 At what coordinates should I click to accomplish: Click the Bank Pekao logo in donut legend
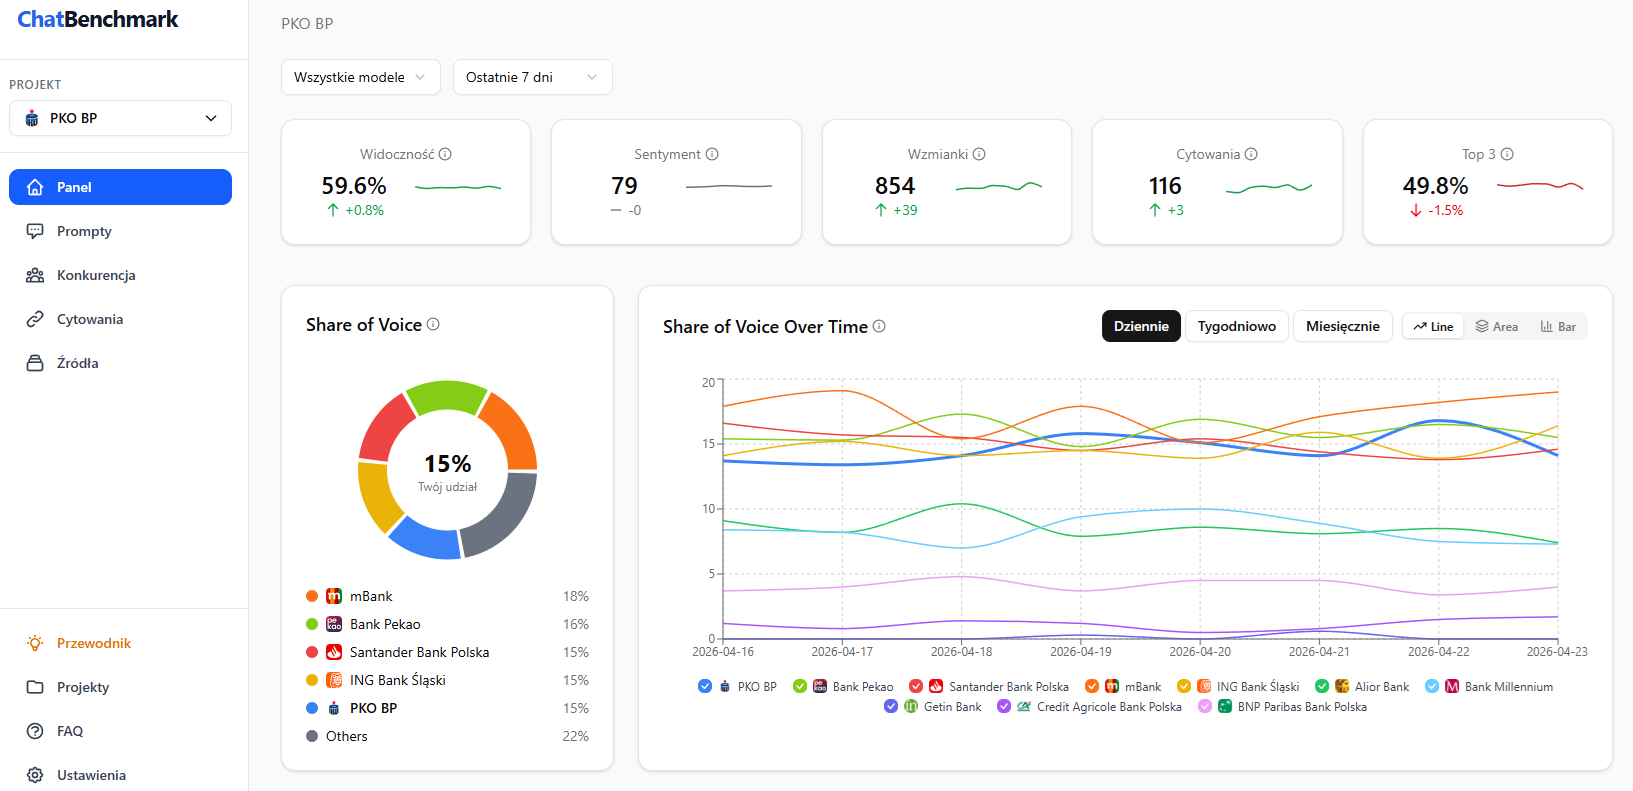pos(334,624)
